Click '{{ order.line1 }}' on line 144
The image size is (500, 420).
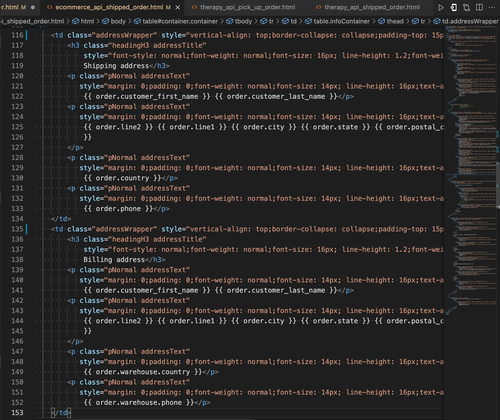[x=192, y=321]
